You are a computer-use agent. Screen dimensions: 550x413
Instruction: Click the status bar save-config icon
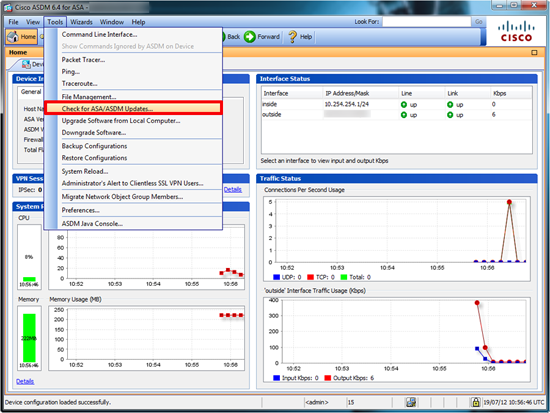[411, 402]
